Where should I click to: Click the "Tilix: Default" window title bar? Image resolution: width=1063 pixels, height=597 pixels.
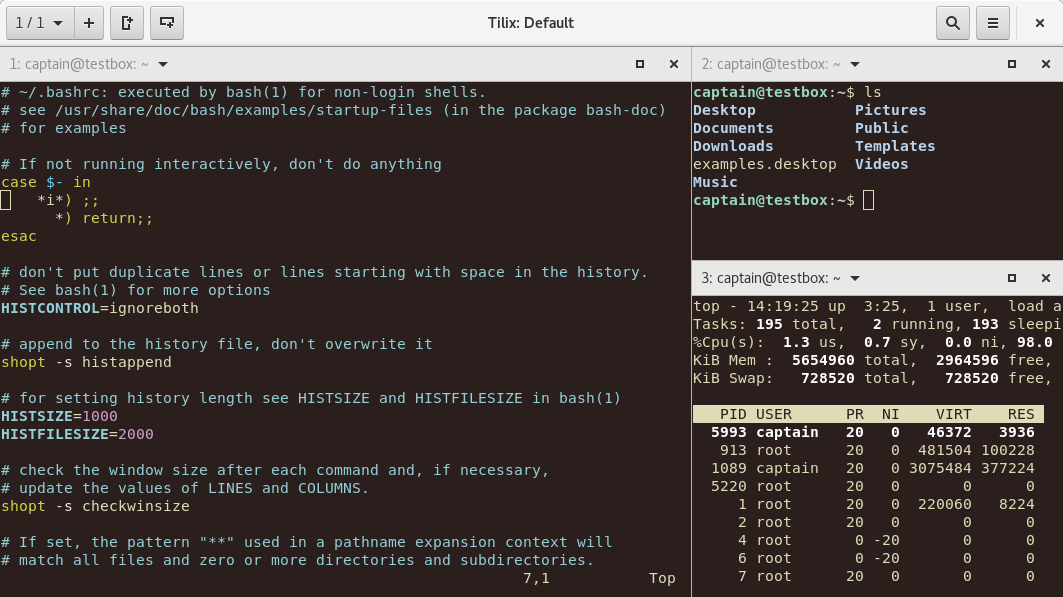pyautogui.click(x=530, y=22)
